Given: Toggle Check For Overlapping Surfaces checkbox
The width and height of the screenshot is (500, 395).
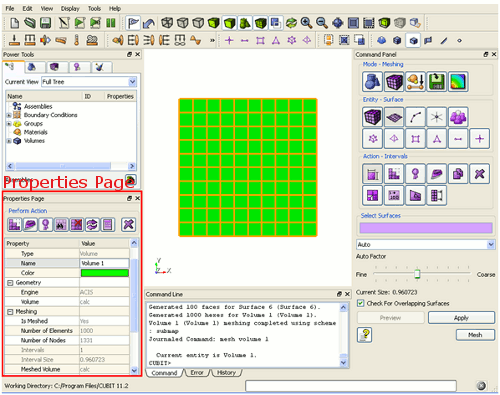Looking at the screenshot, I should click(x=360, y=303).
